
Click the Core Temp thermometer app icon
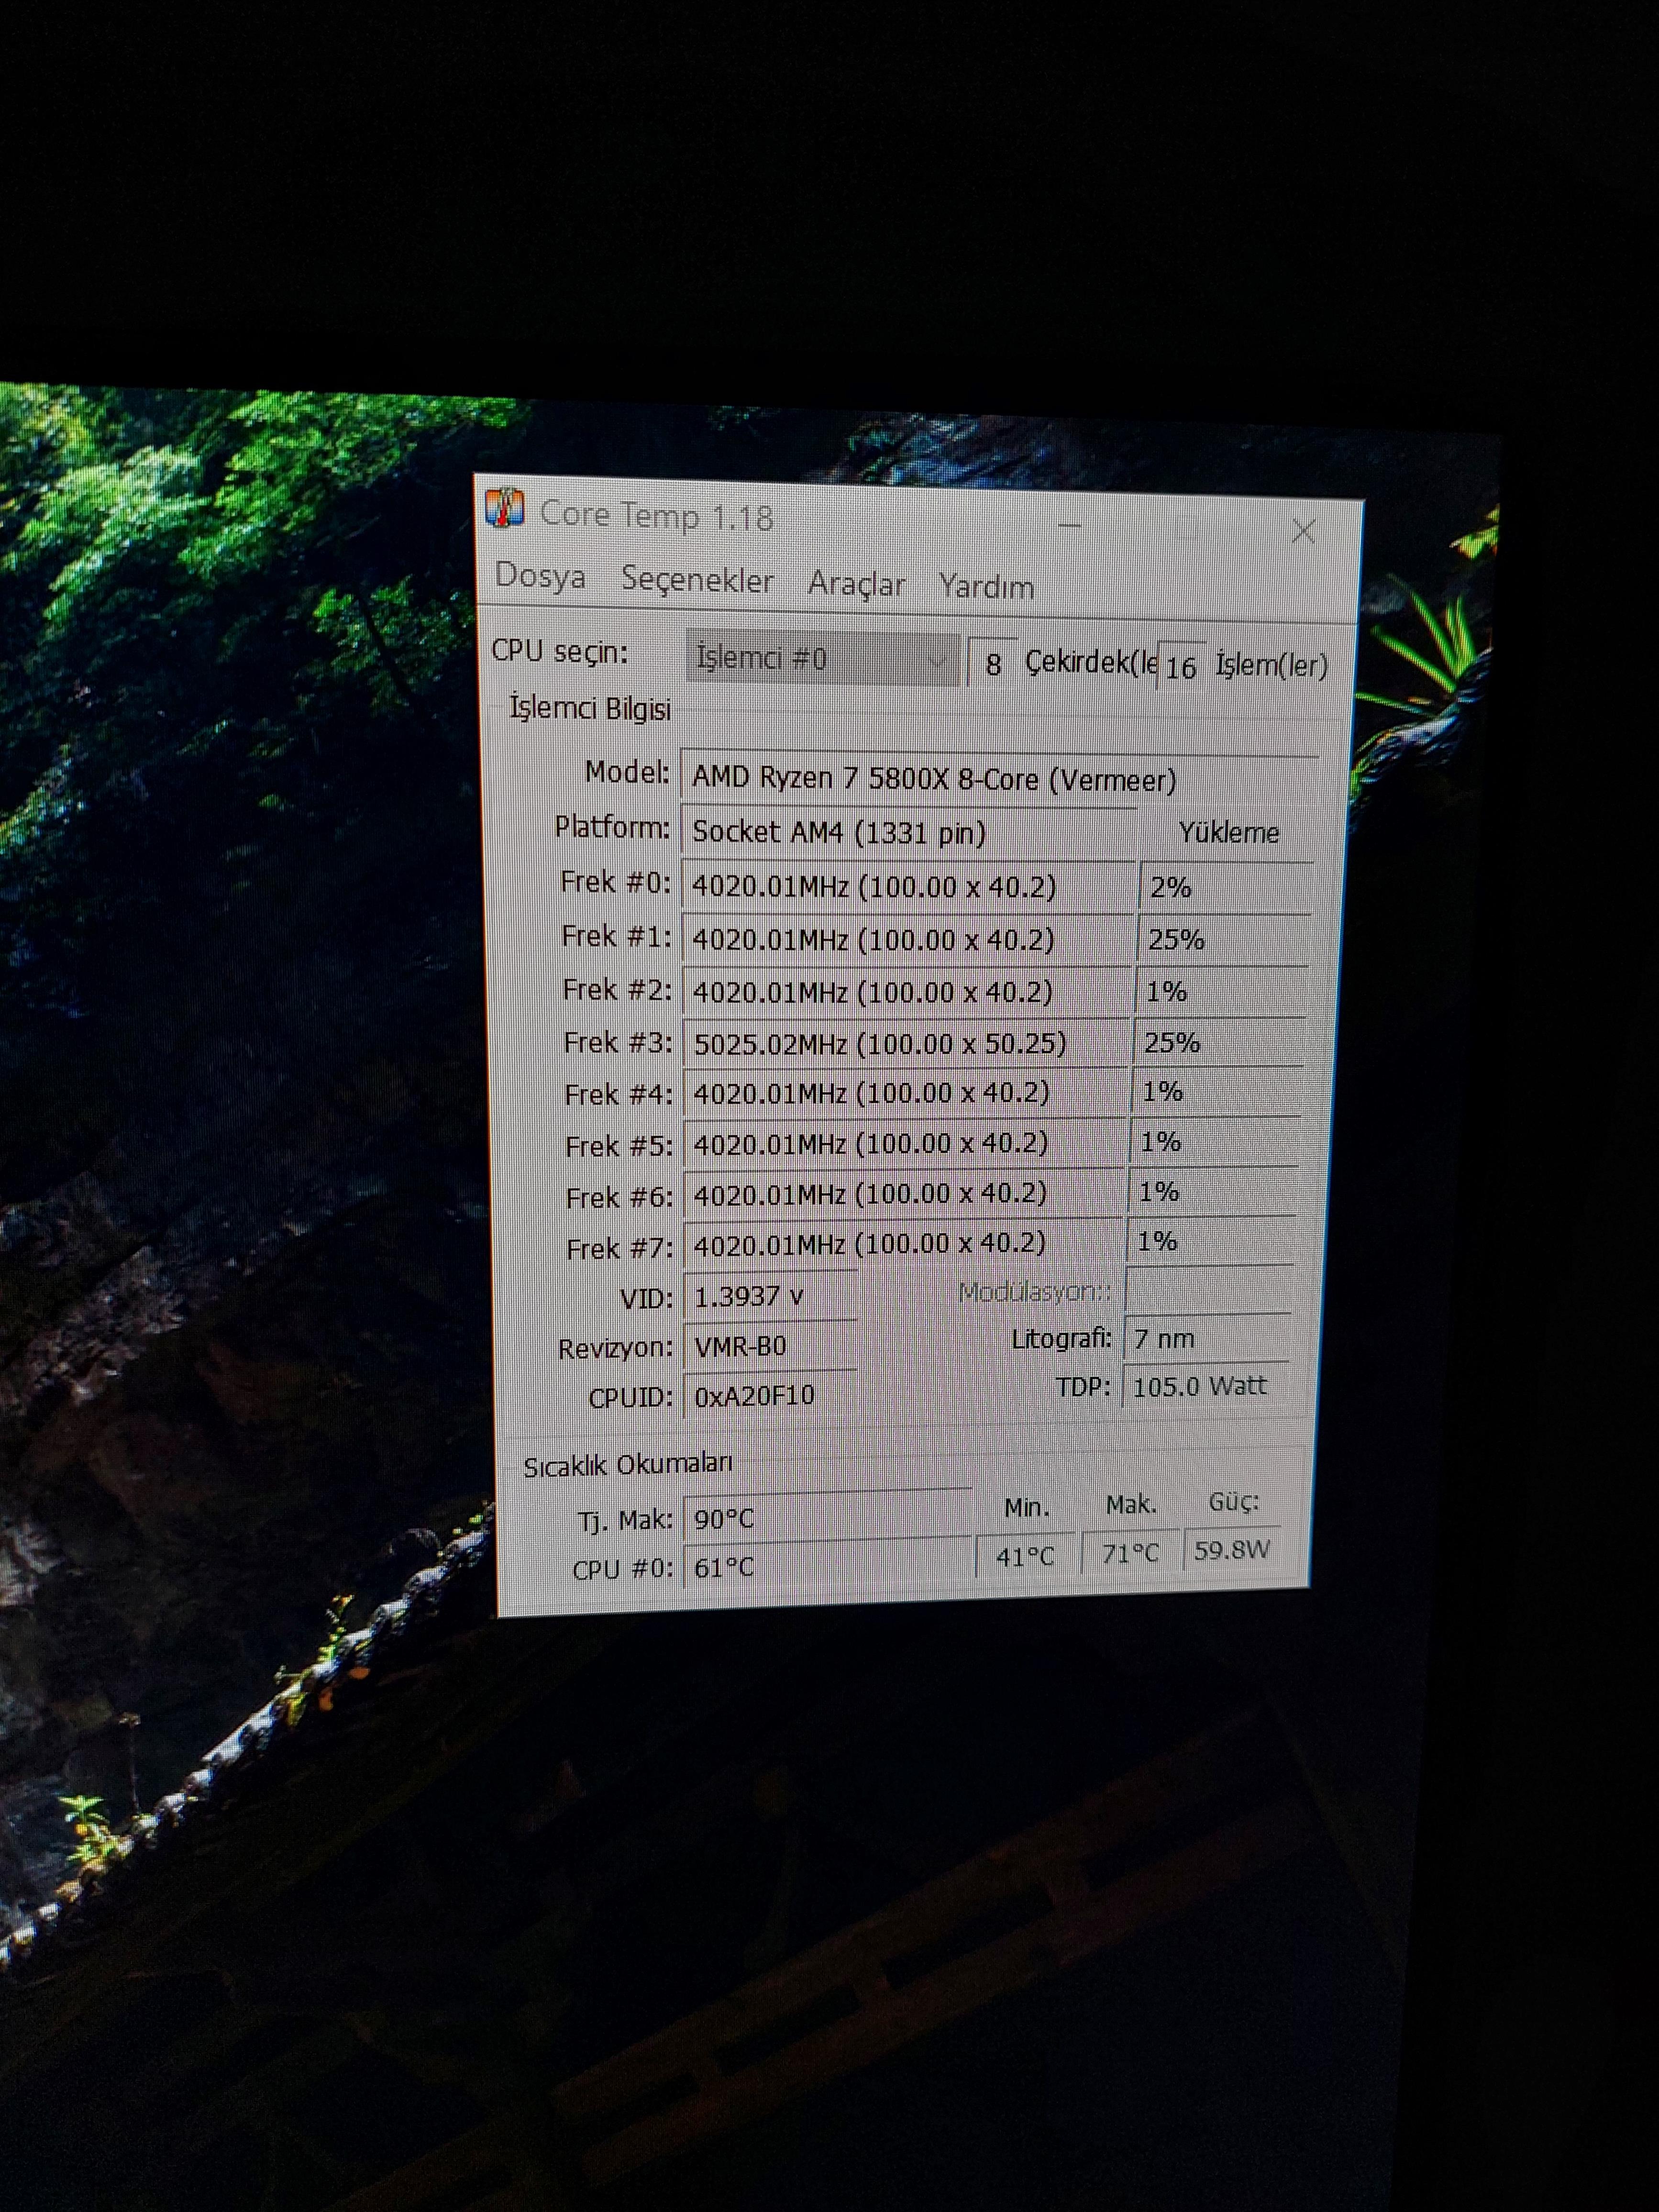tap(505, 508)
